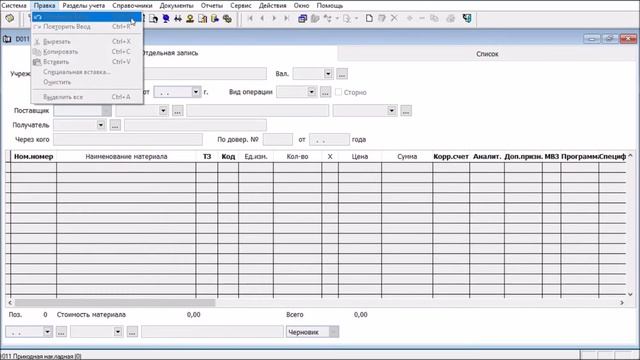Choose Специальная вставка menu entry
Screen dimensions: 640x360
87,72
